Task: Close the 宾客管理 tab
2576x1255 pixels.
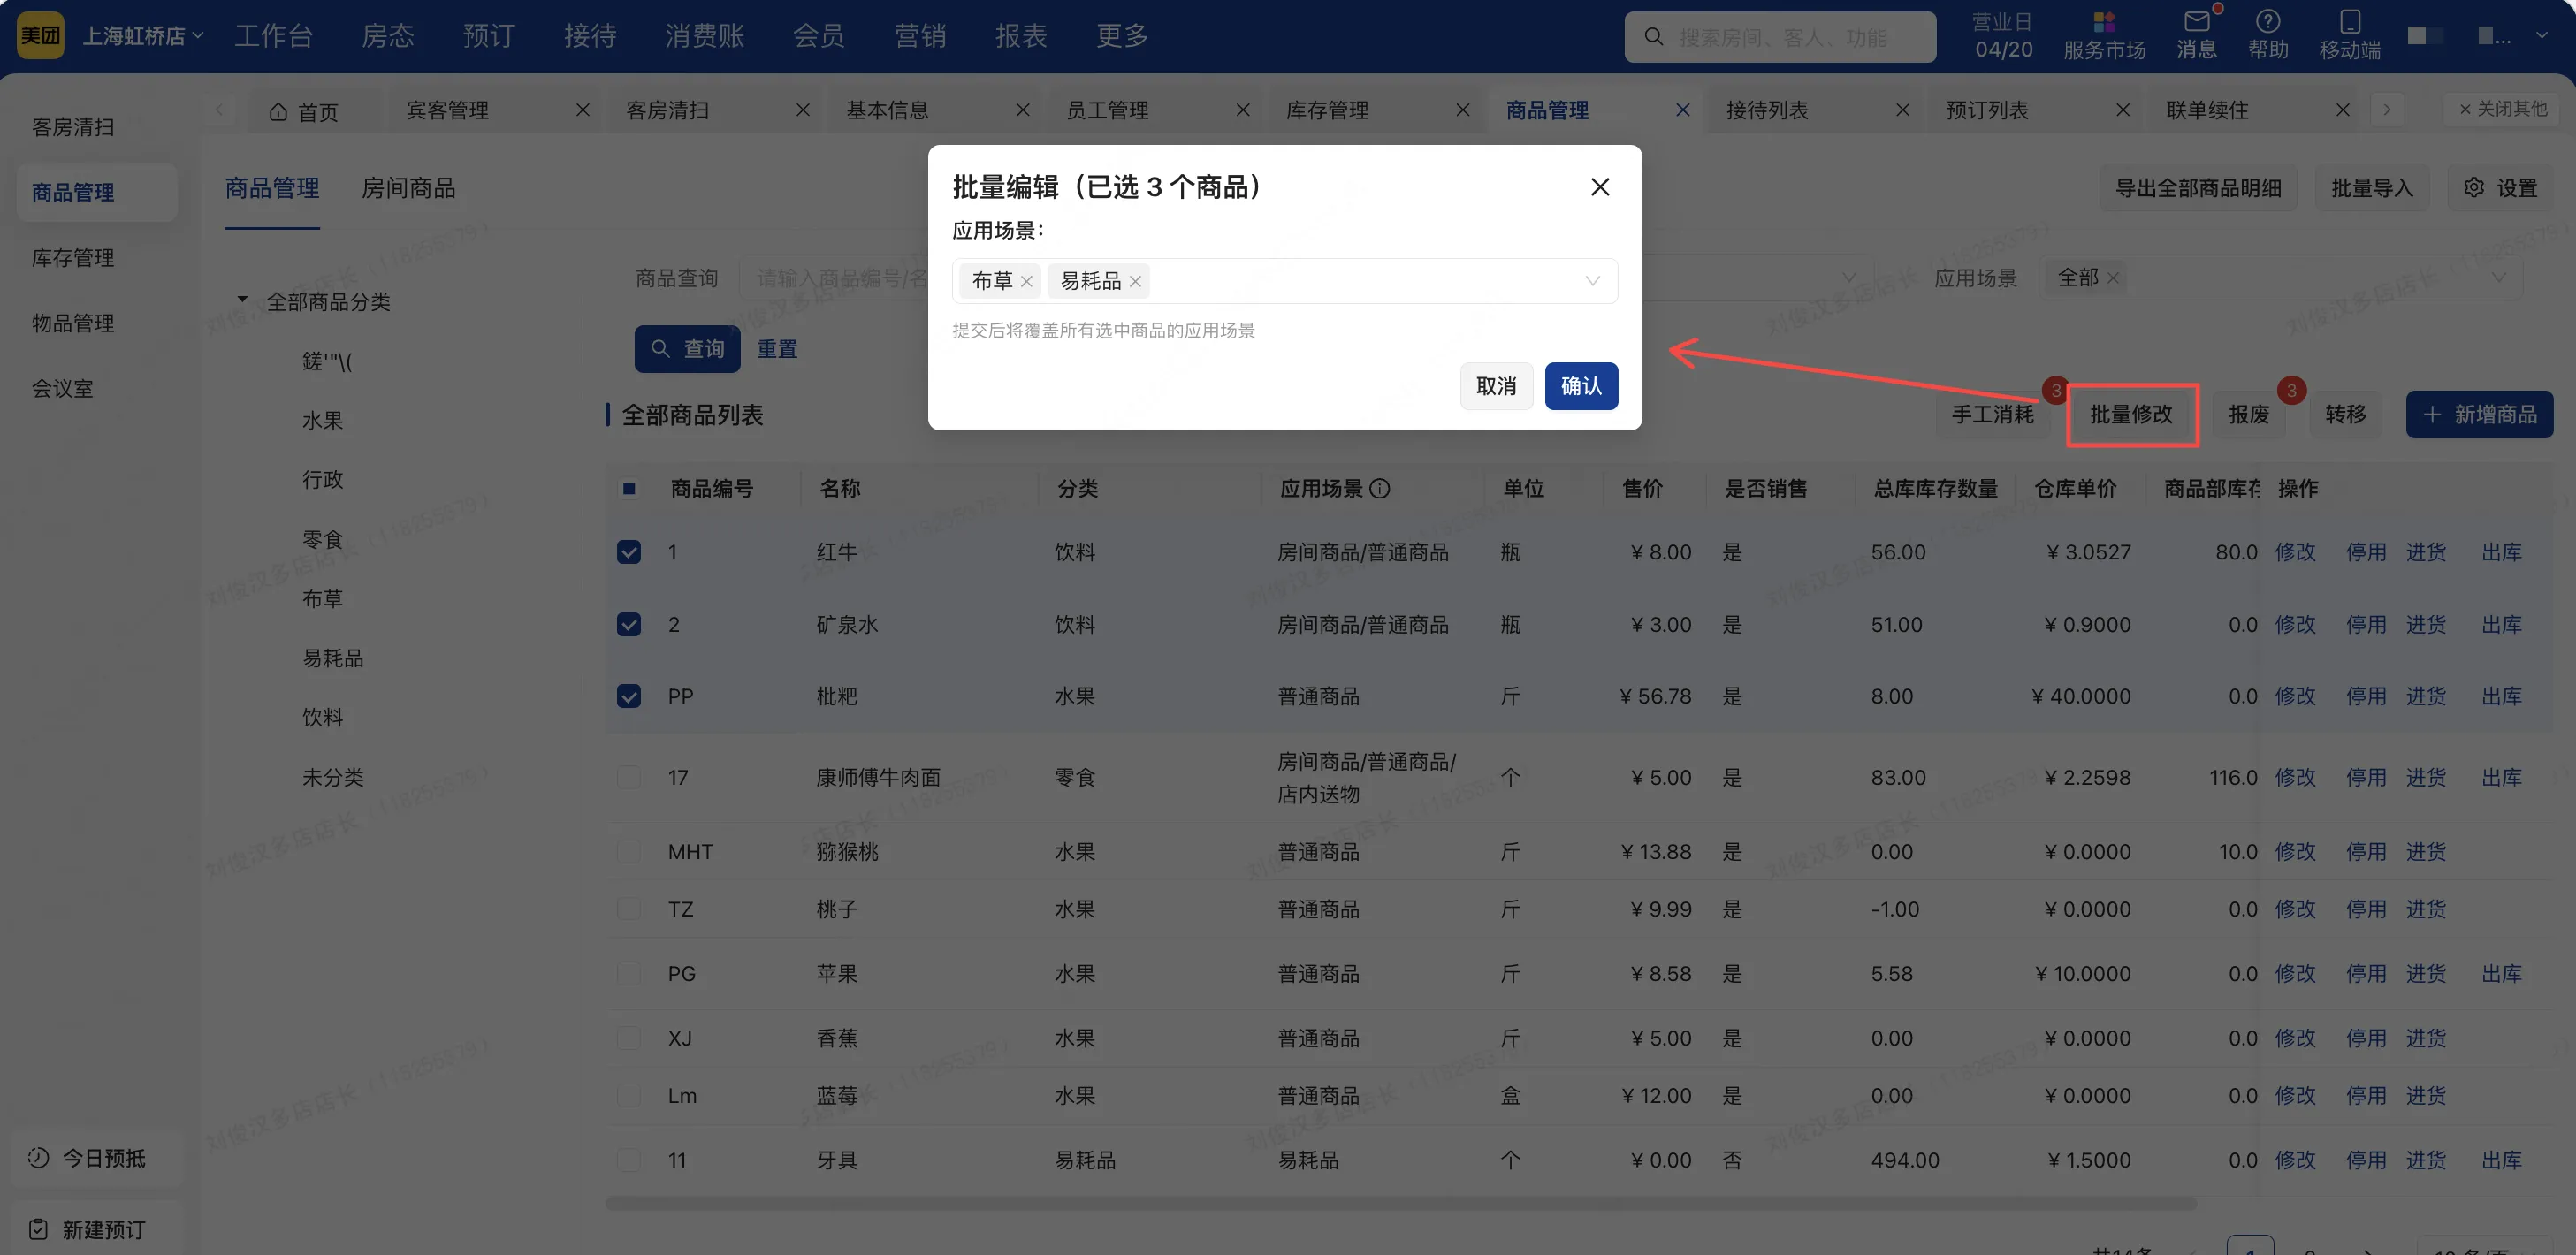Action: pyautogui.click(x=583, y=110)
